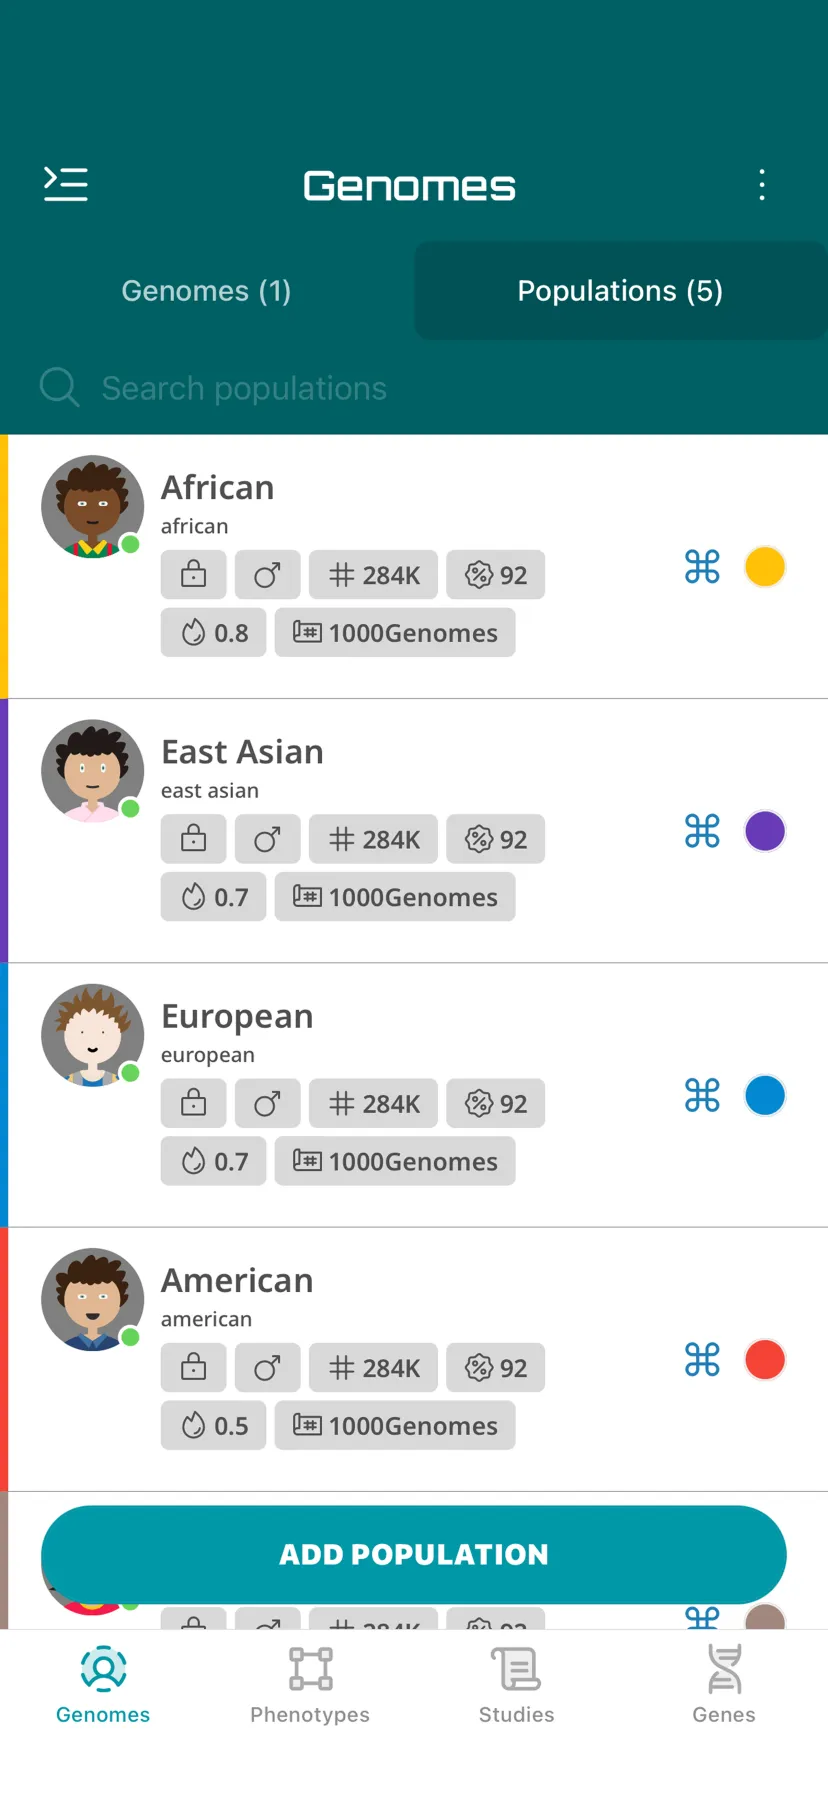Open the European population avatar
828x1800 pixels.
tap(92, 1035)
